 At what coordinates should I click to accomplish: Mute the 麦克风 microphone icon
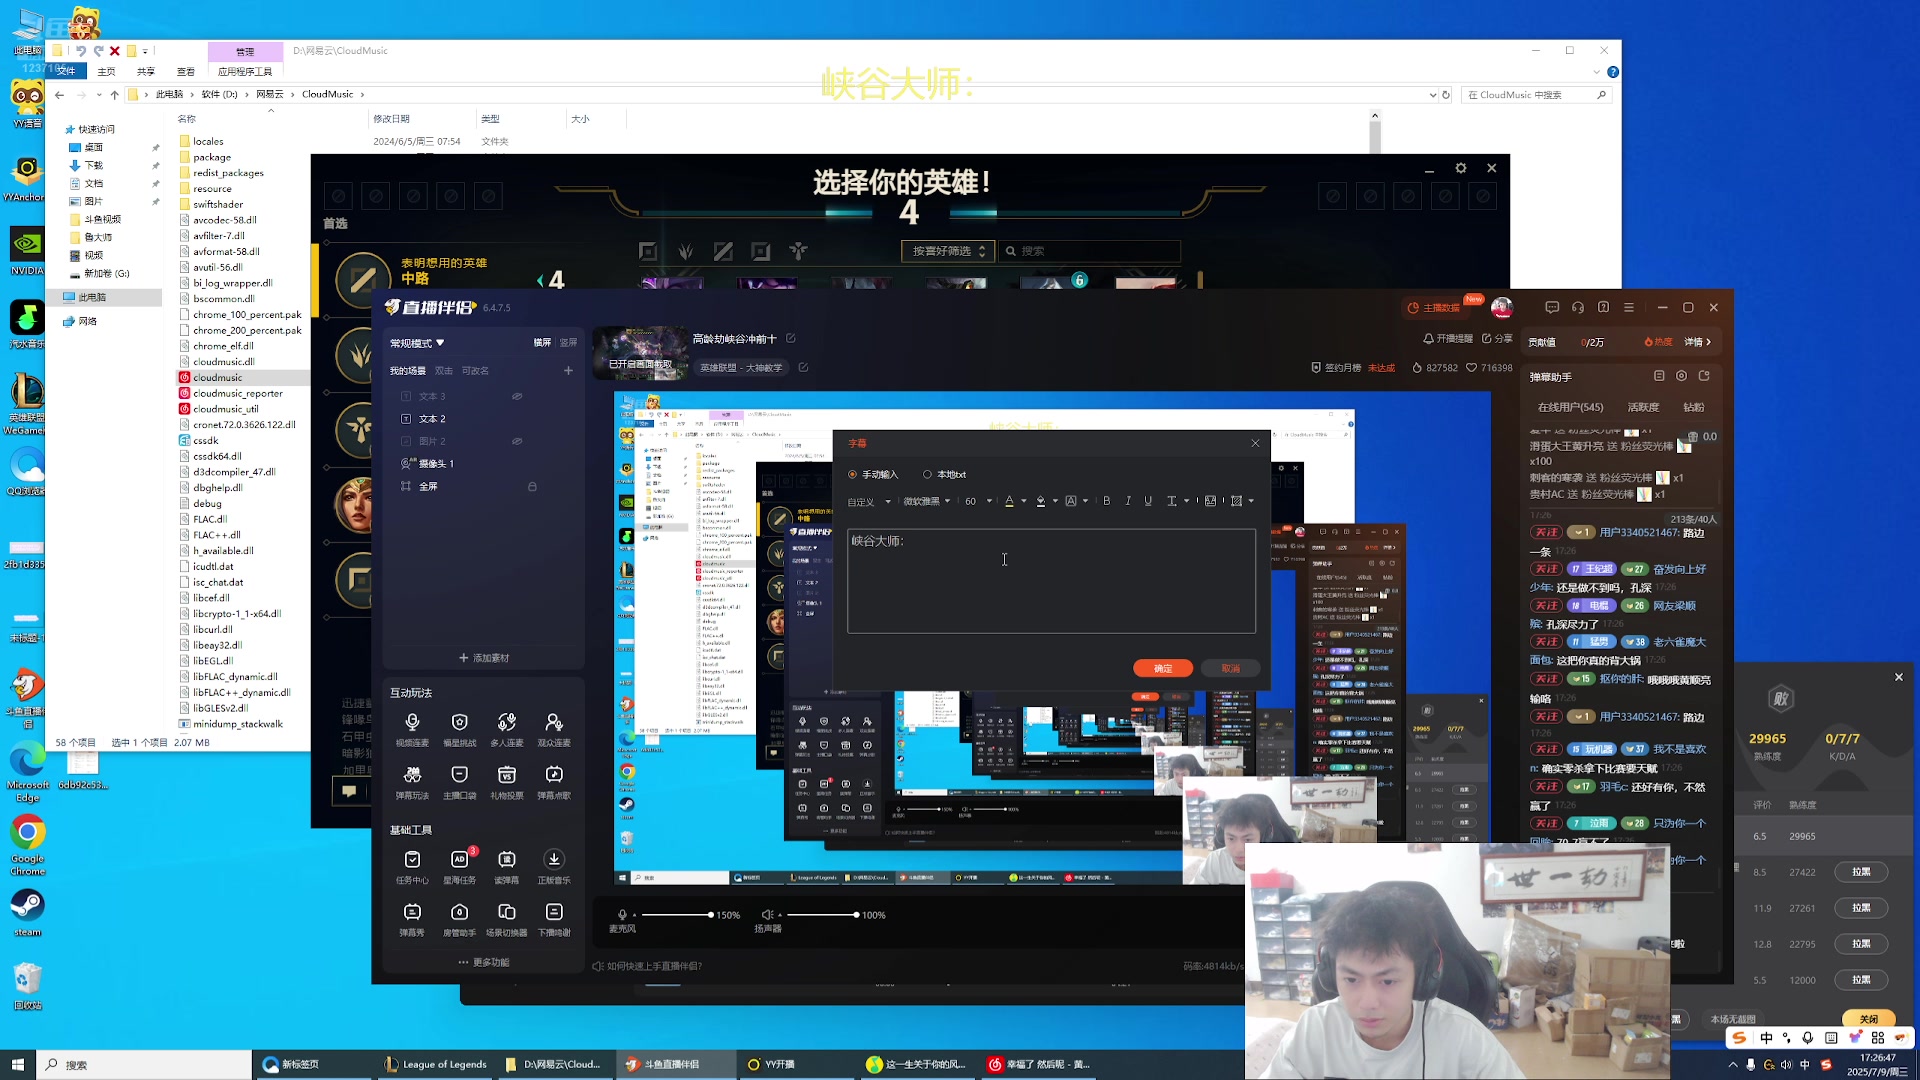click(x=622, y=915)
